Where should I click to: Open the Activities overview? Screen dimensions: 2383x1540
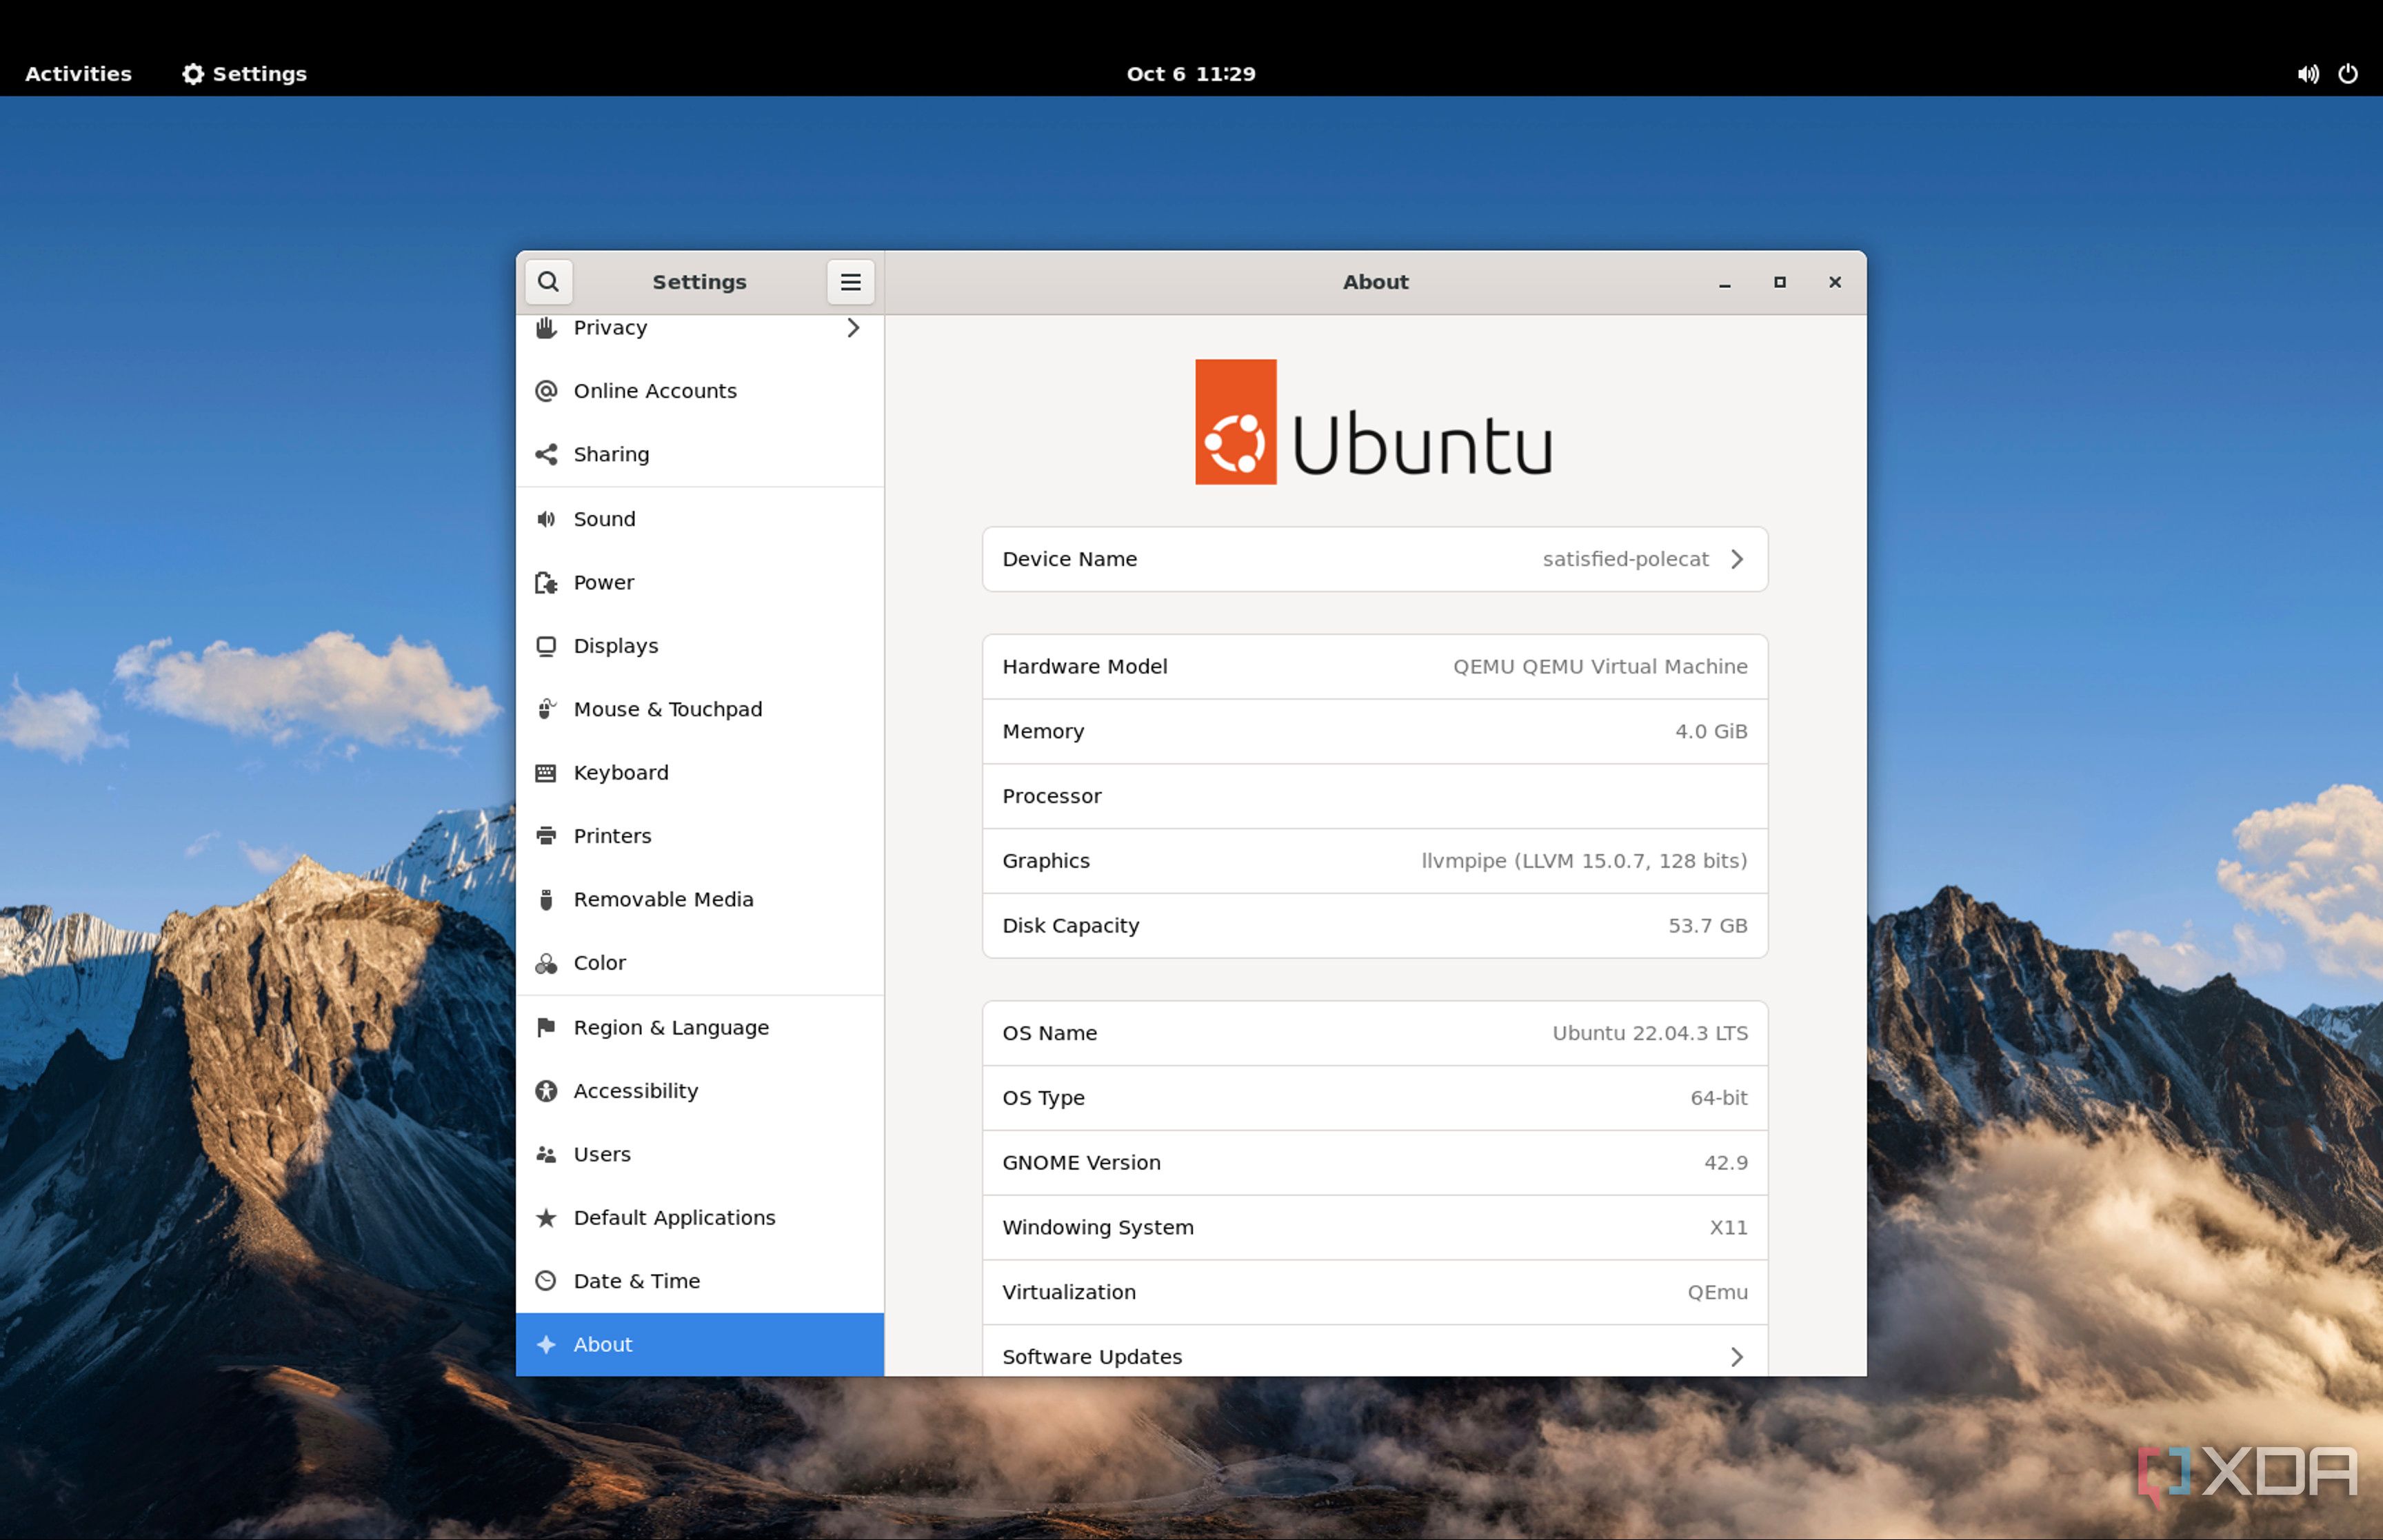[x=78, y=74]
